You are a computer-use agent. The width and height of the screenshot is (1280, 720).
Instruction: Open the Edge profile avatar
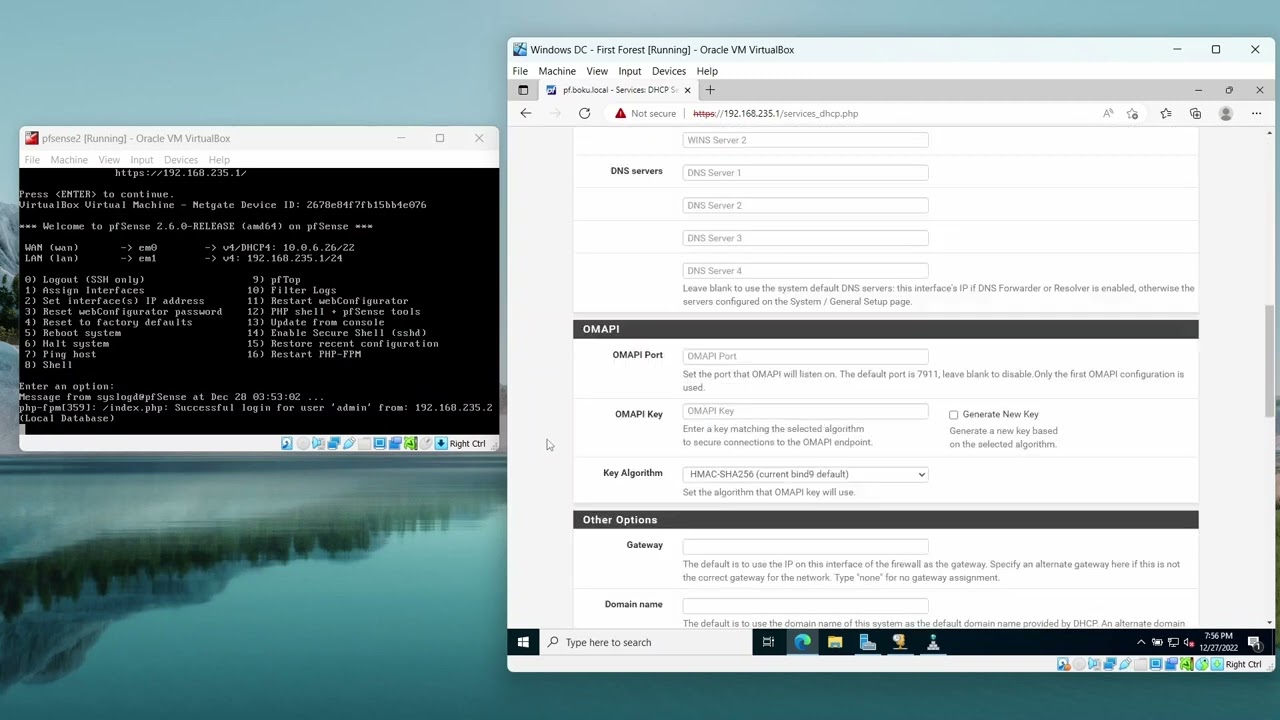click(1226, 113)
